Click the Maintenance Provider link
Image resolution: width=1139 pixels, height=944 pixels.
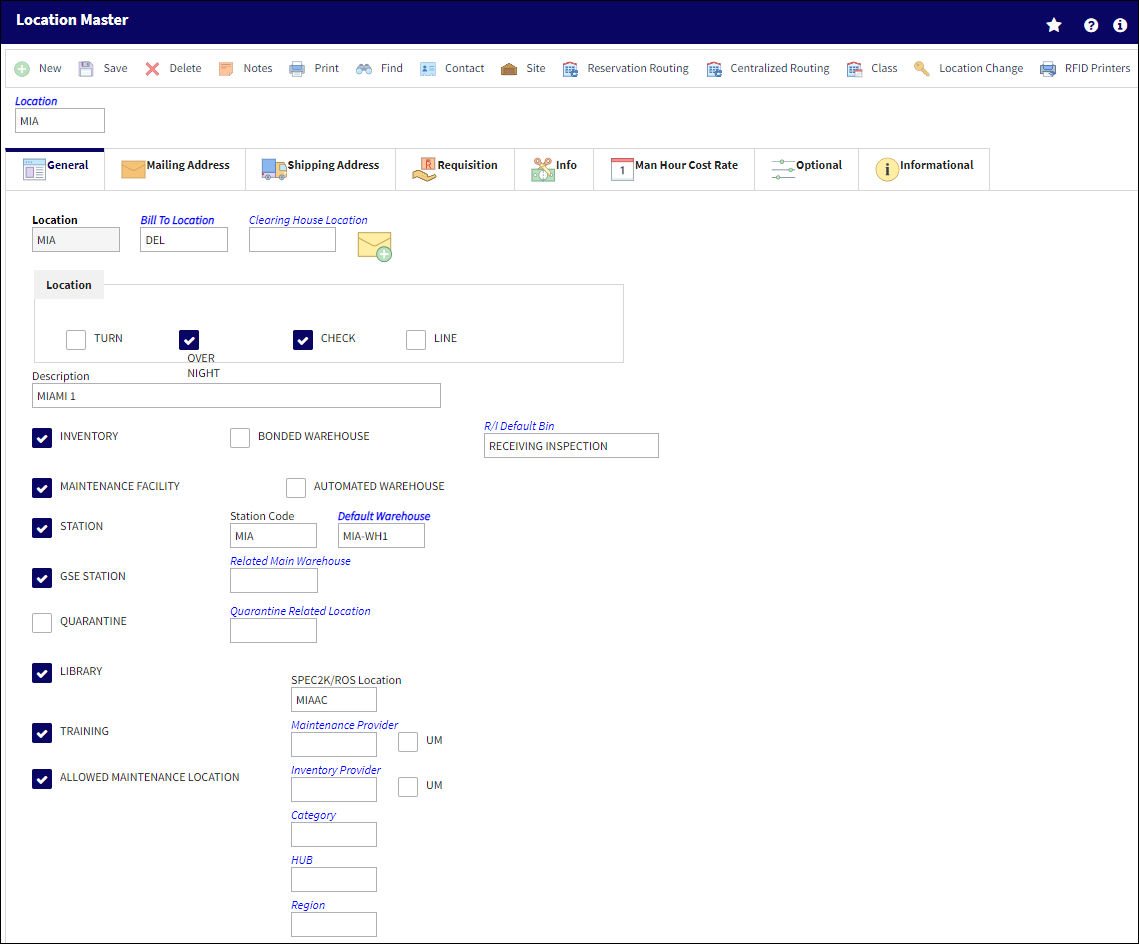coord(345,725)
